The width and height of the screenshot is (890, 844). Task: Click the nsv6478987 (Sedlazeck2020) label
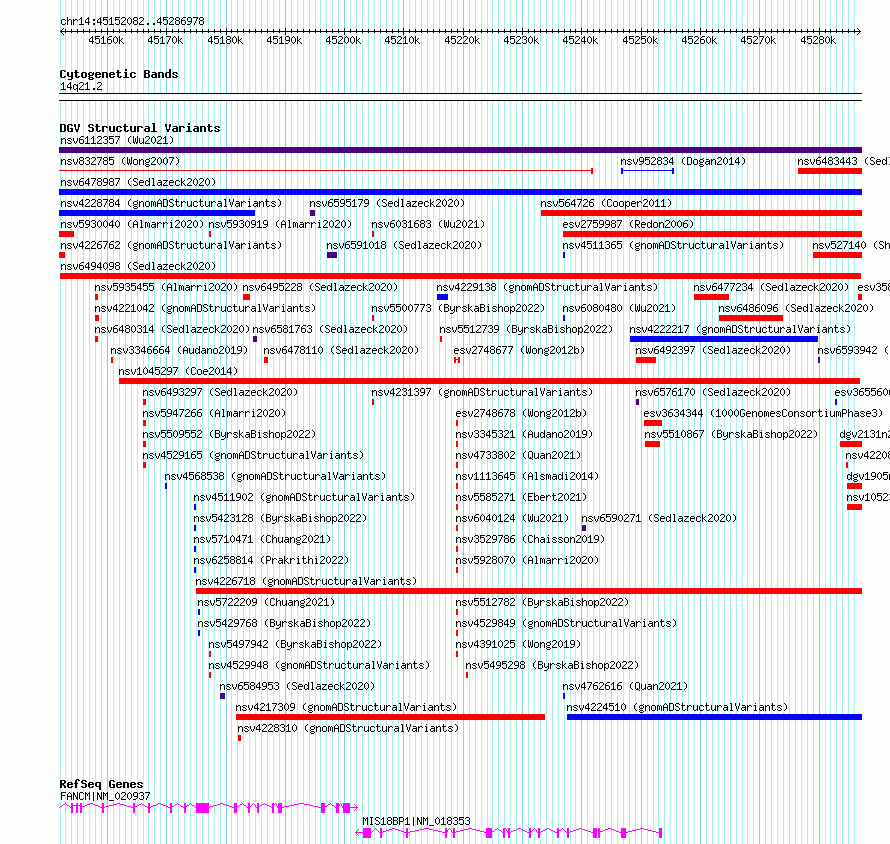138,182
